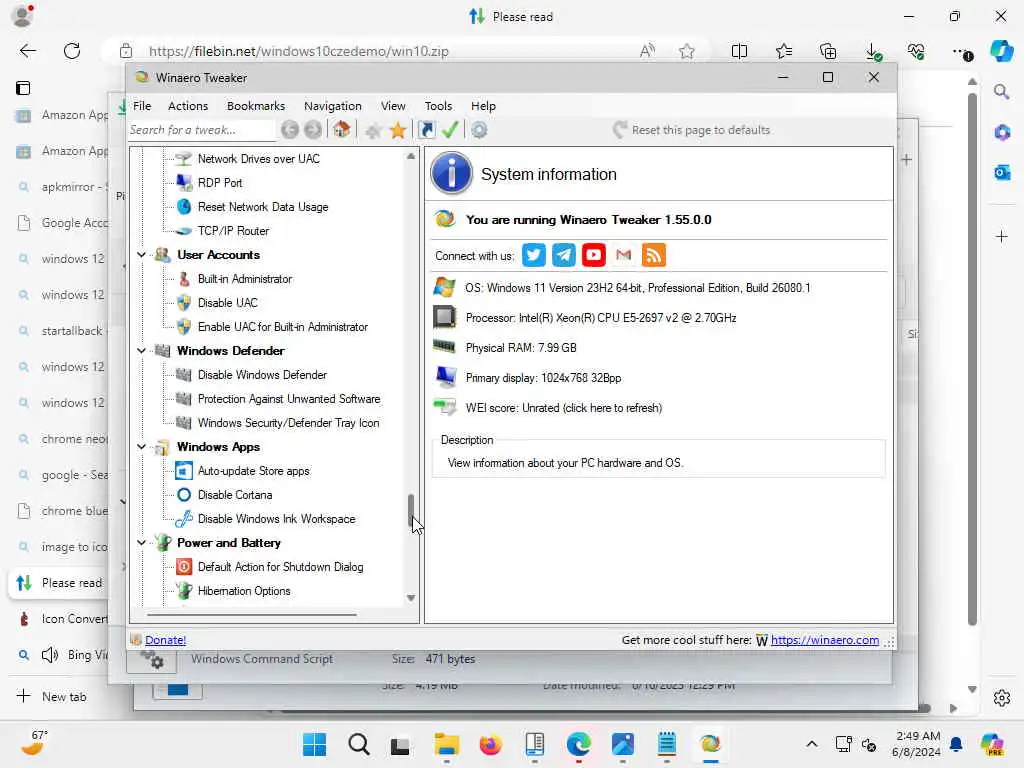The image size is (1024, 768).
Task: Collapse the Windows Apps tree group
Action: (x=141, y=447)
